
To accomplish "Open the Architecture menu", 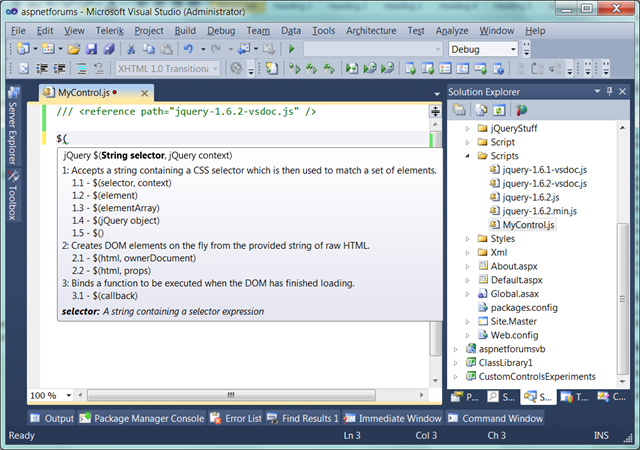I will (371, 31).
